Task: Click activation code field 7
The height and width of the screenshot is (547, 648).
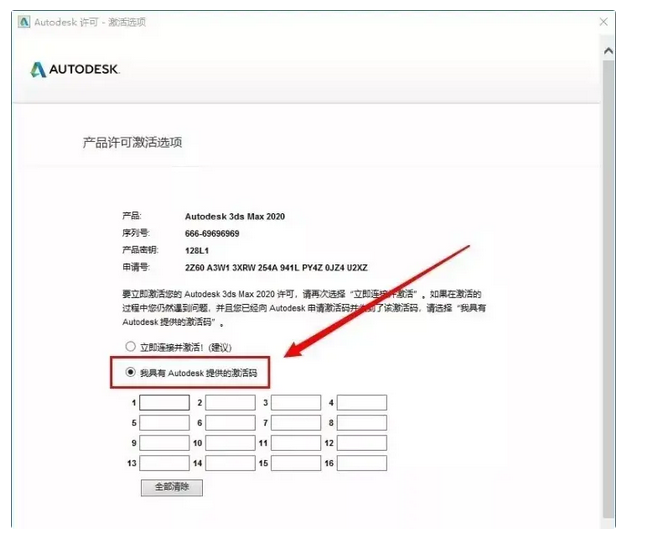Action: [x=296, y=423]
